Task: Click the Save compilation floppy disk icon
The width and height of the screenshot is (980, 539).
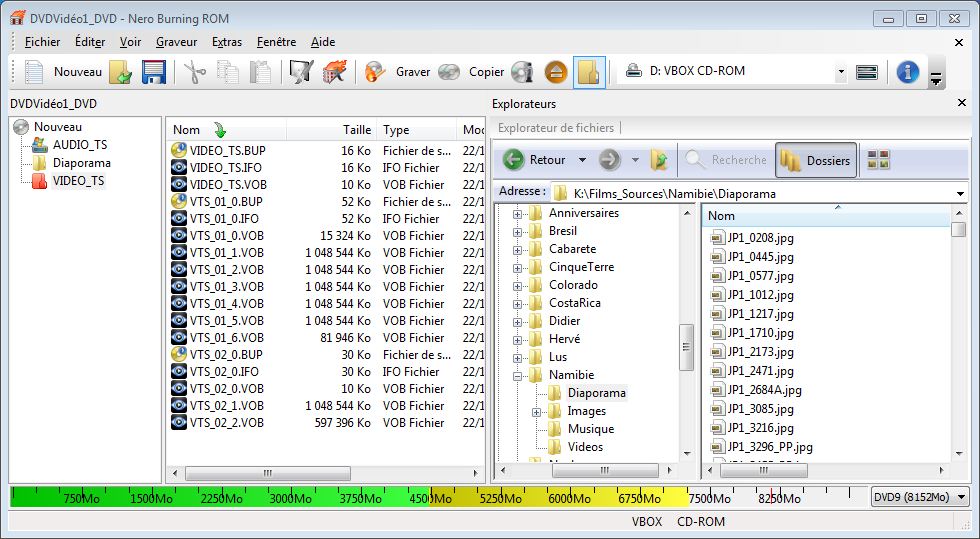Action: point(153,72)
